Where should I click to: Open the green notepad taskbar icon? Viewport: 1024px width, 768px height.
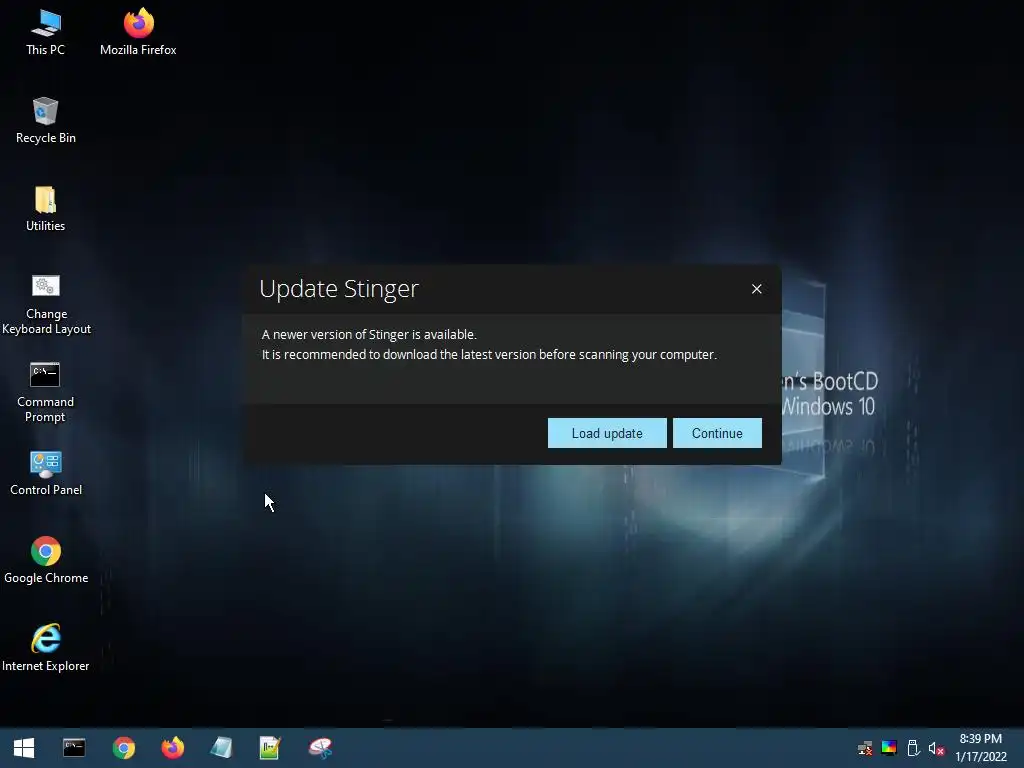click(270, 748)
